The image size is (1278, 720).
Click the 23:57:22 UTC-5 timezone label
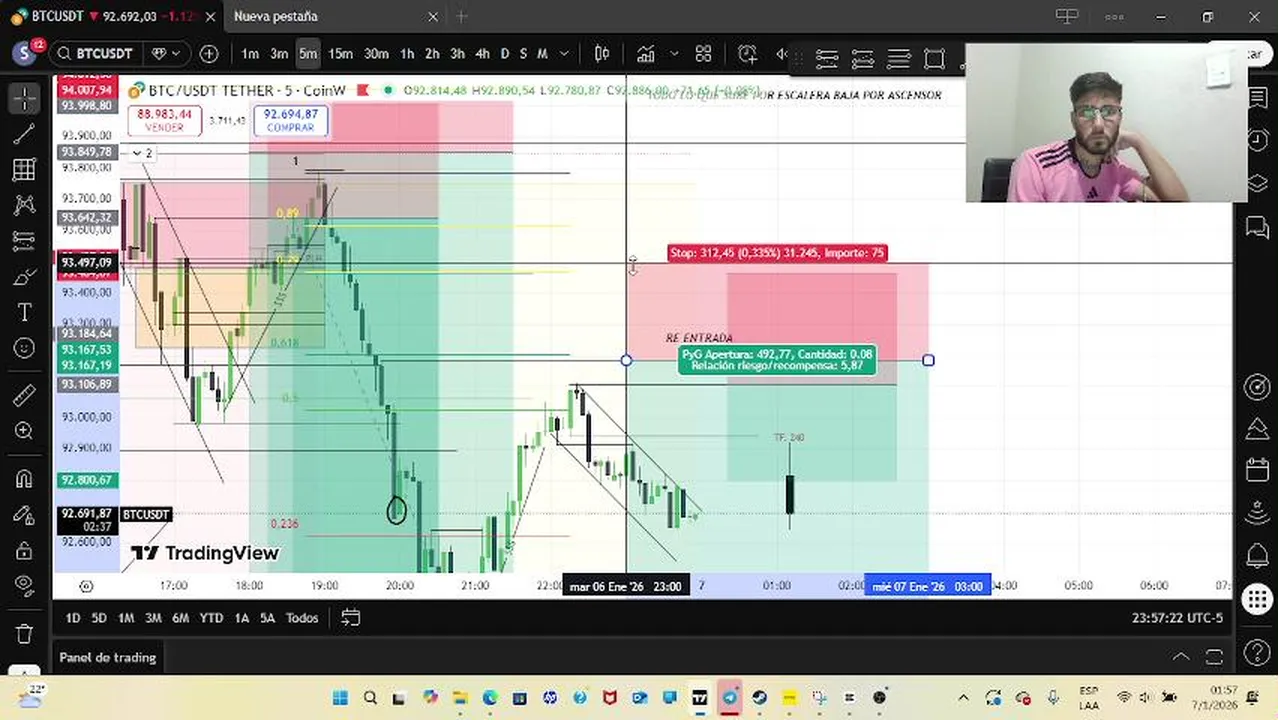click(x=1177, y=618)
